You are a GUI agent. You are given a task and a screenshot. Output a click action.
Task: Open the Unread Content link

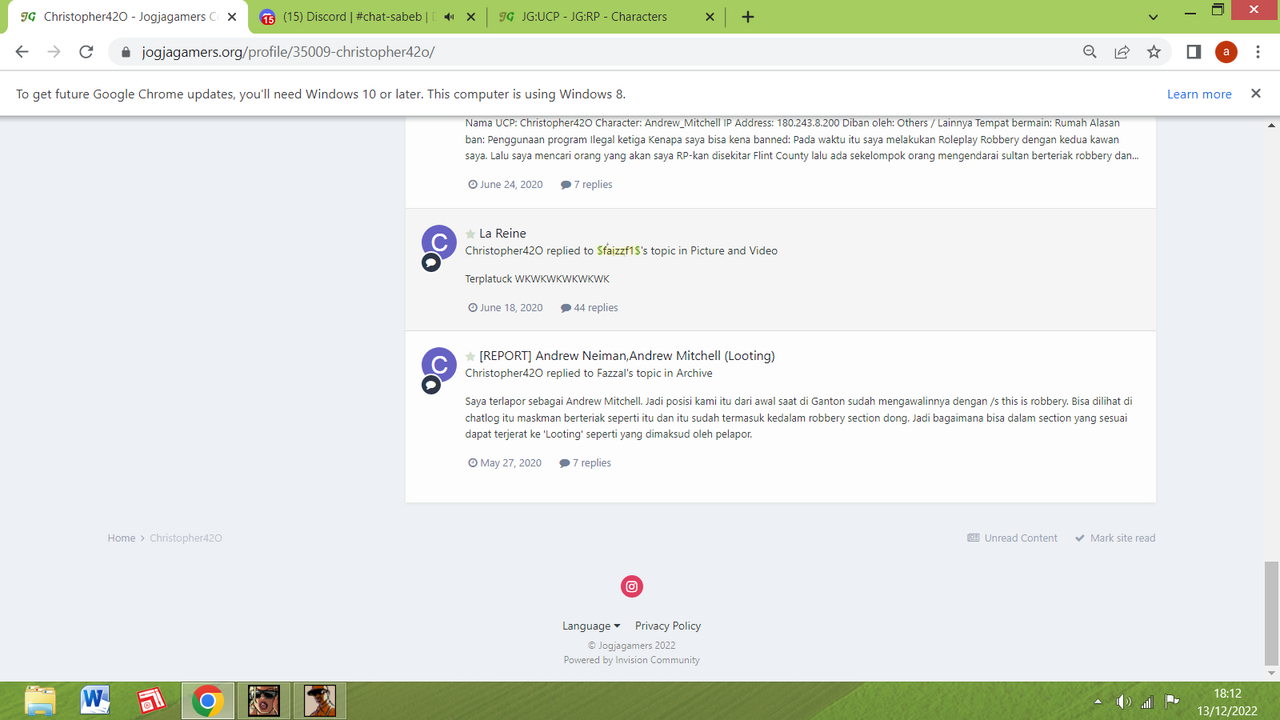[1012, 538]
